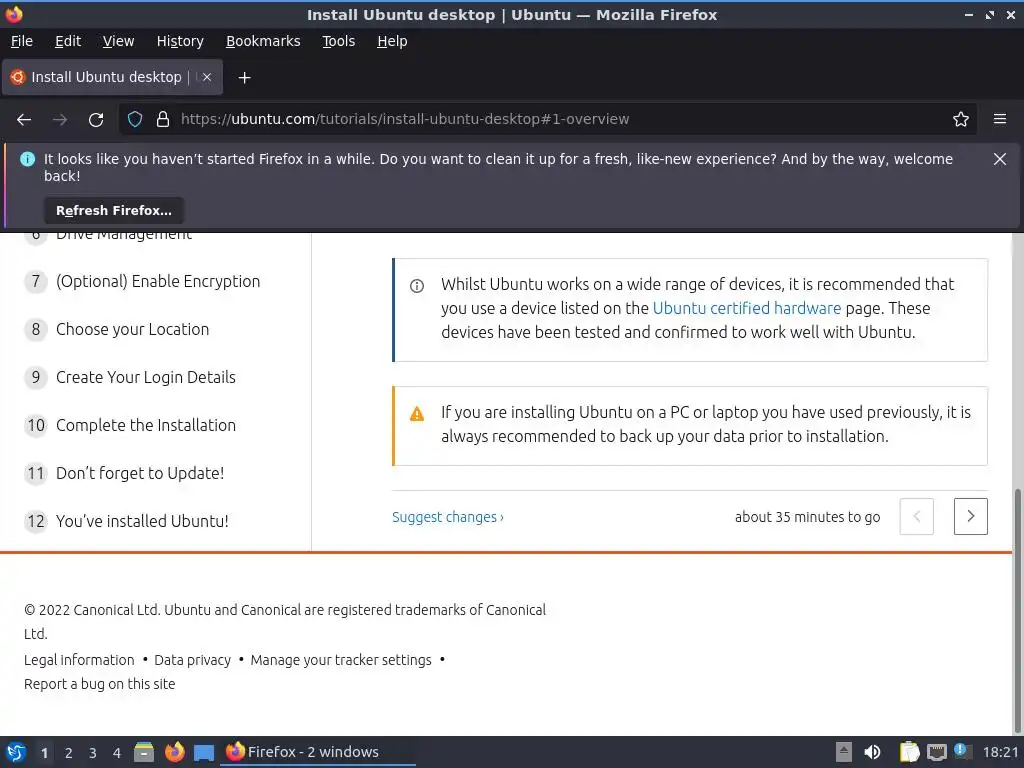
Task: Go to the next tutorial step arrow
Action: 970,516
